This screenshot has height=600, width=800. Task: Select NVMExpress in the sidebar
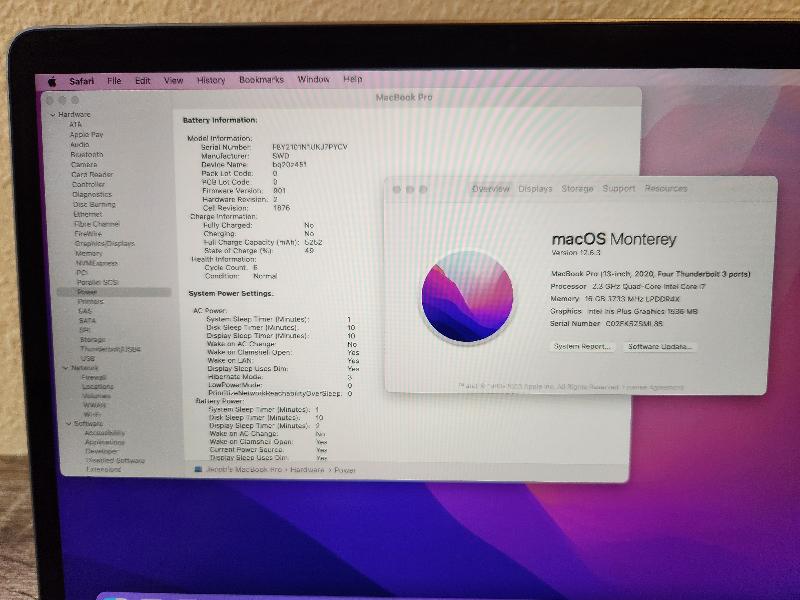click(x=96, y=263)
